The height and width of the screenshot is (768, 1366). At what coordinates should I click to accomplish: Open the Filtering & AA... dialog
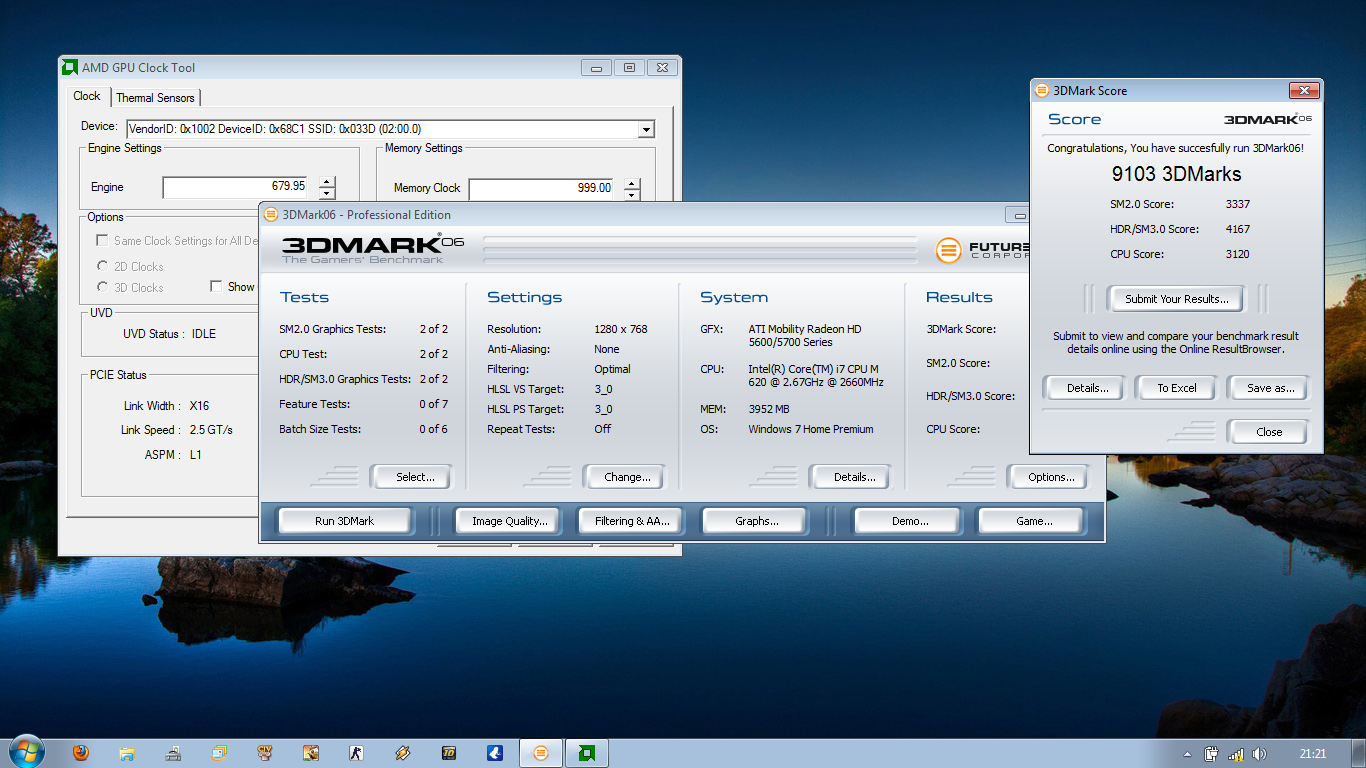(632, 521)
